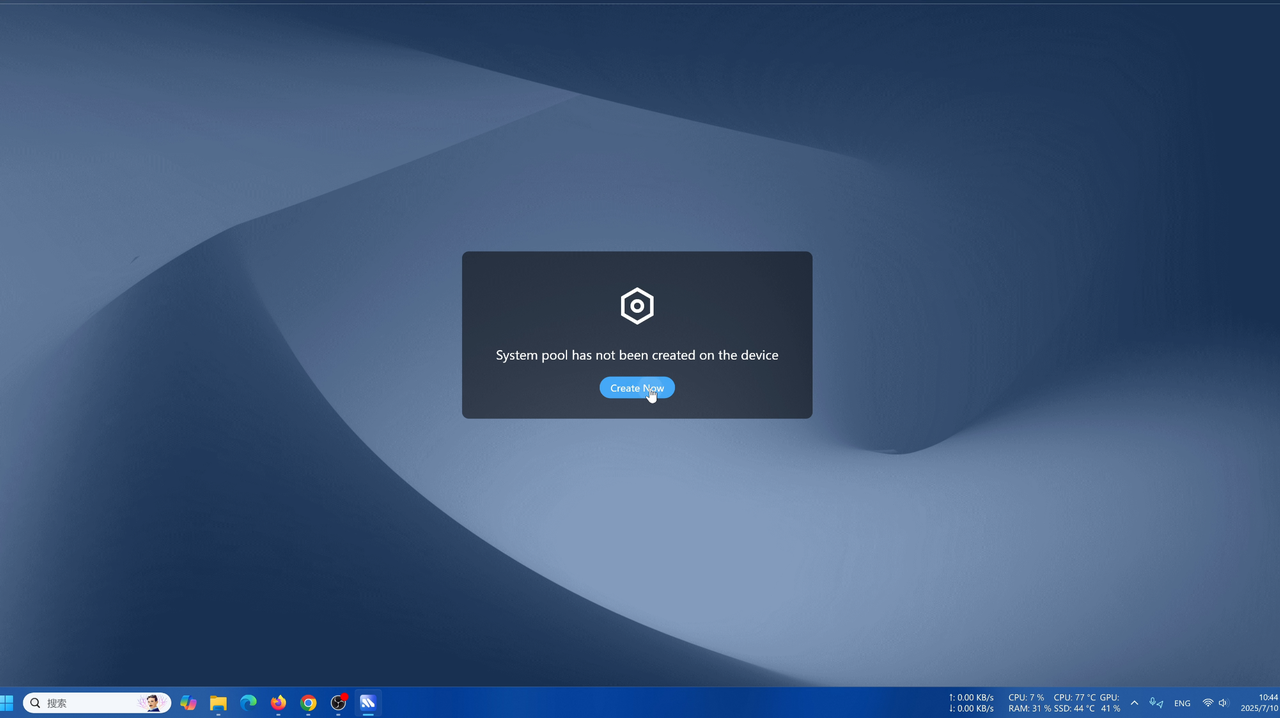
Task: Click the Create Now button
Action: click(637, 388)
